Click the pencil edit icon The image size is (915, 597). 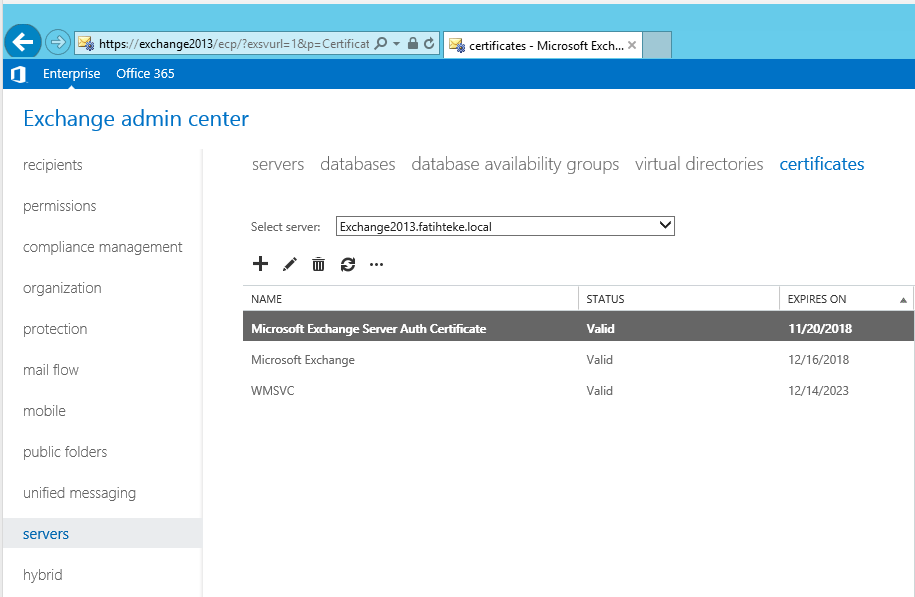[290, 264]
